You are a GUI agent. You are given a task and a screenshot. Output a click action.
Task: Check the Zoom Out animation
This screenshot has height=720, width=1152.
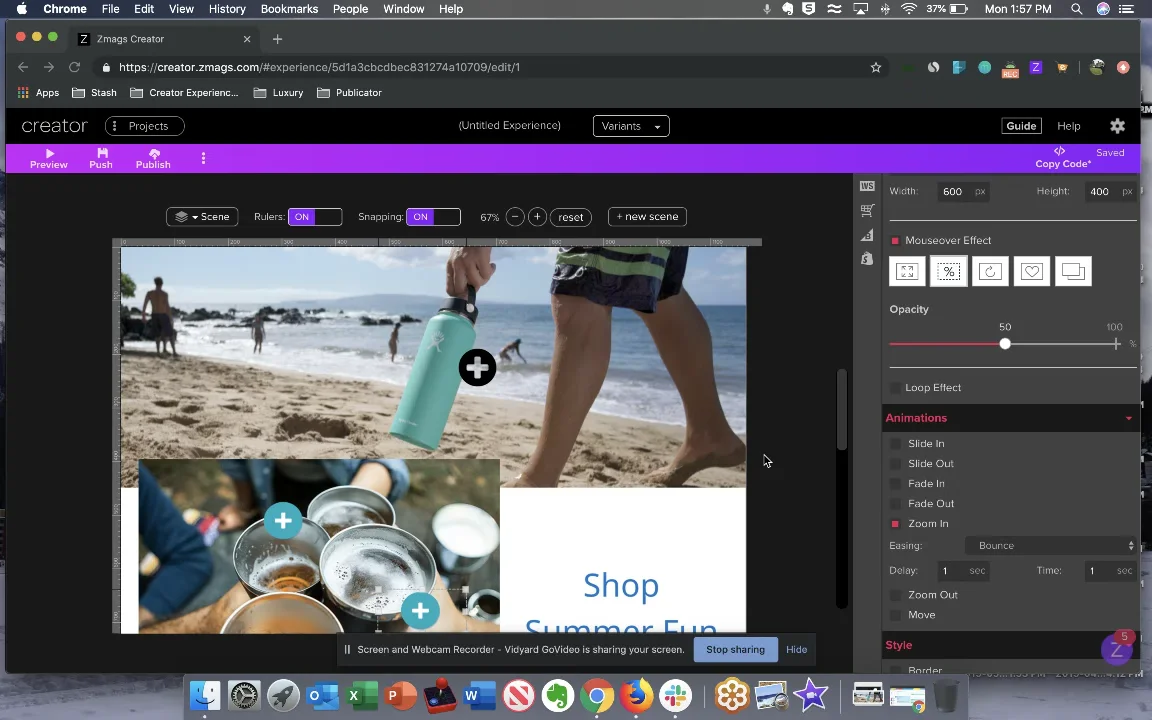click(x=895, y=595)
